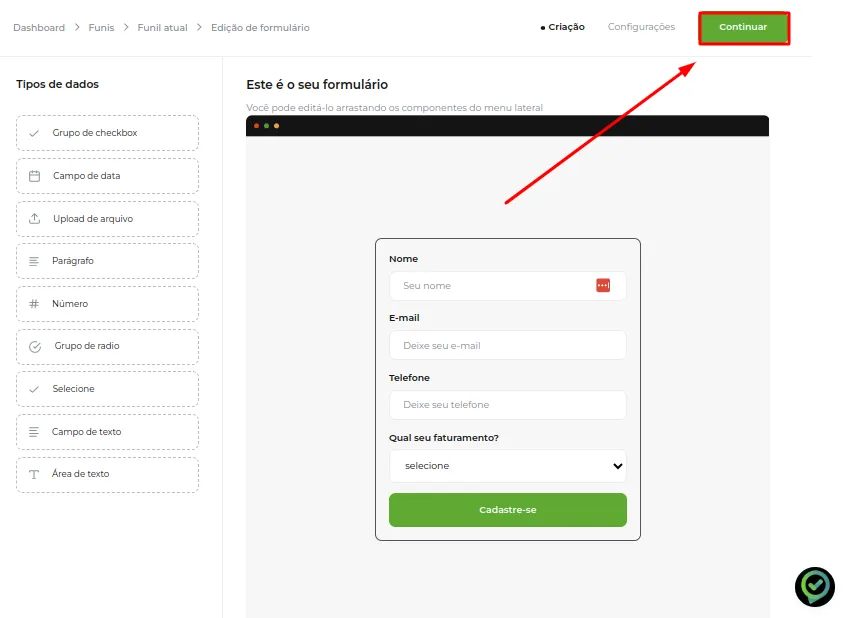
Task: Click the circled check icon beside Grupo de radio
Action: [35, 347]
